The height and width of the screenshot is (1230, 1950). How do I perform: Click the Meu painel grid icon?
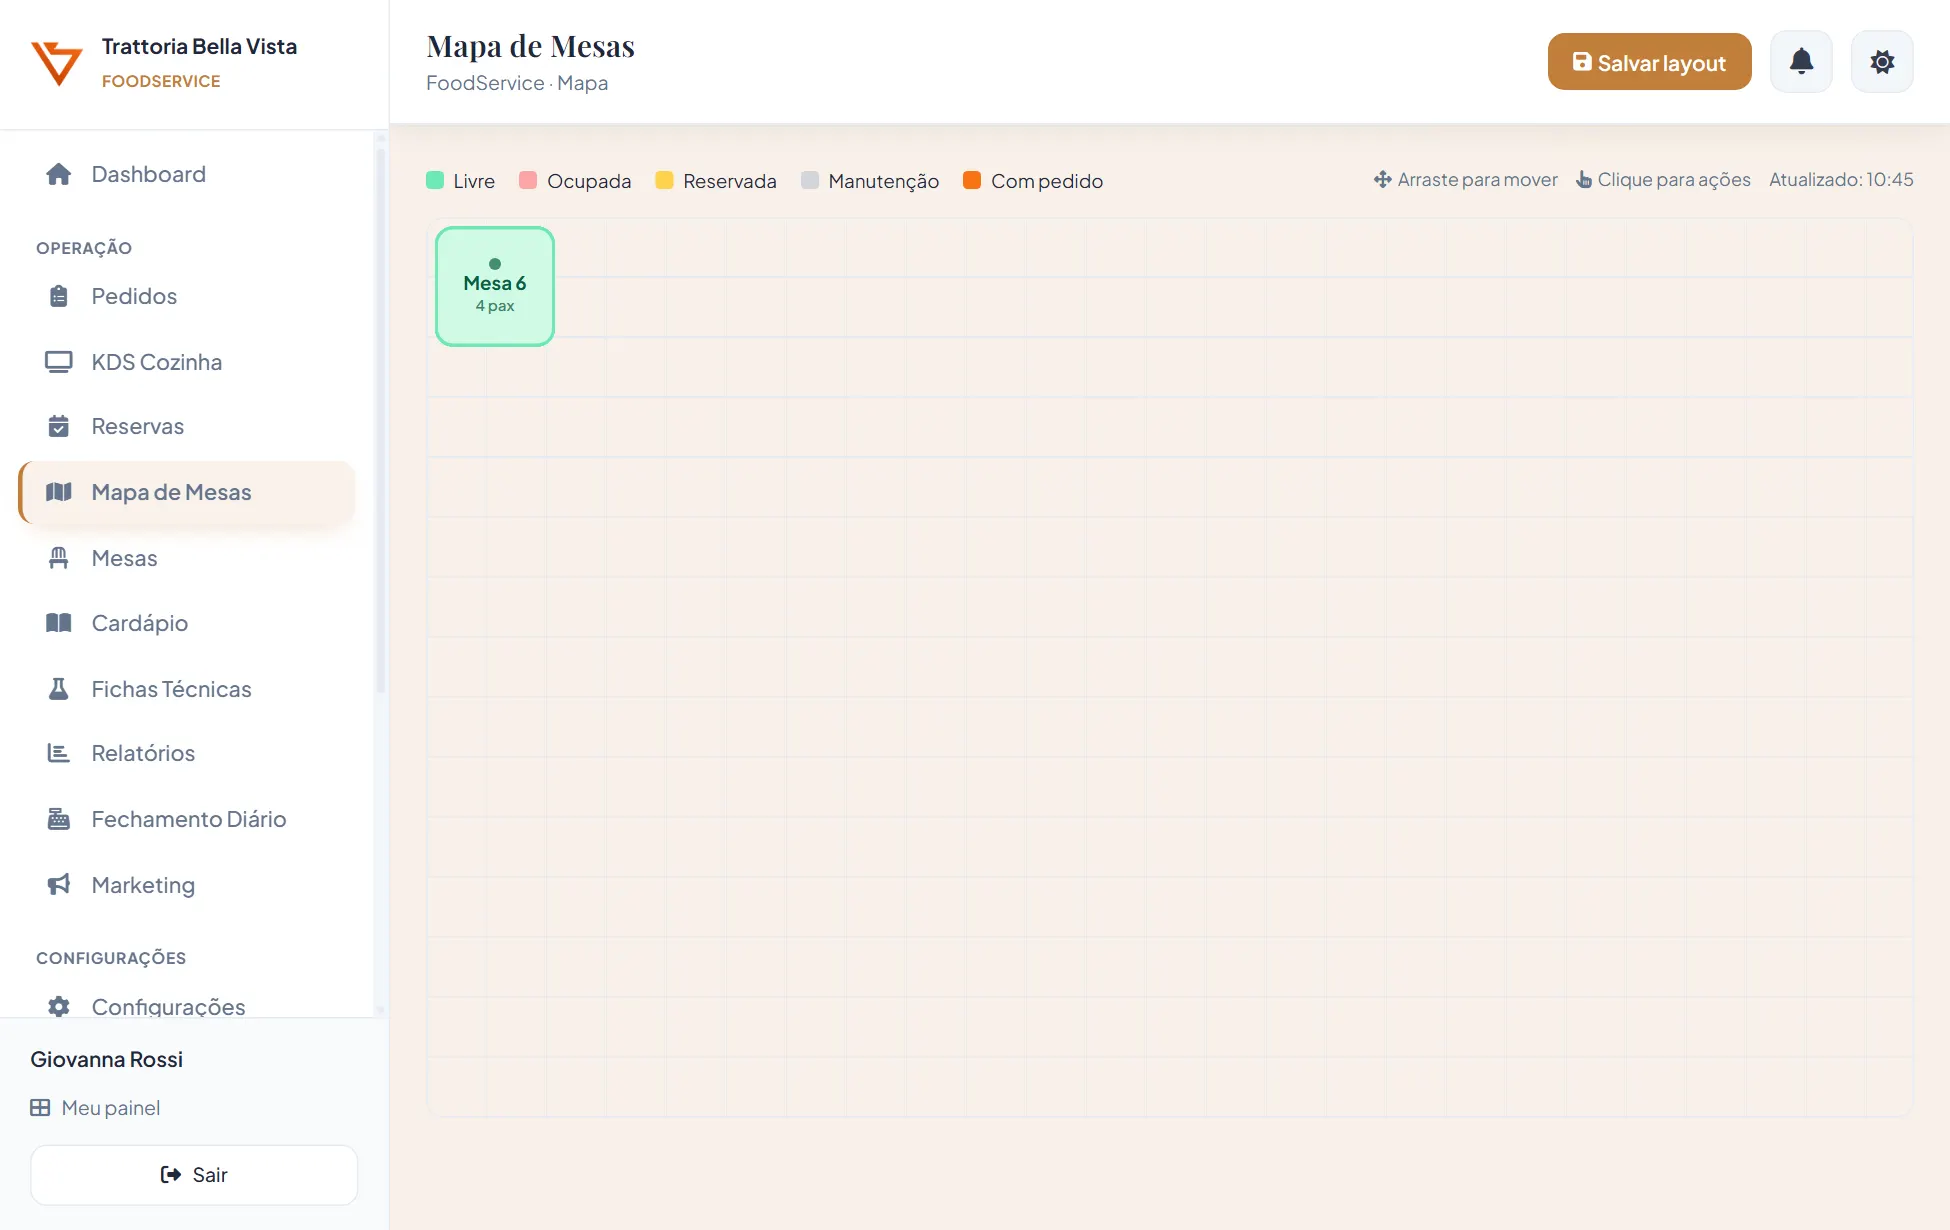[40, 1108]
